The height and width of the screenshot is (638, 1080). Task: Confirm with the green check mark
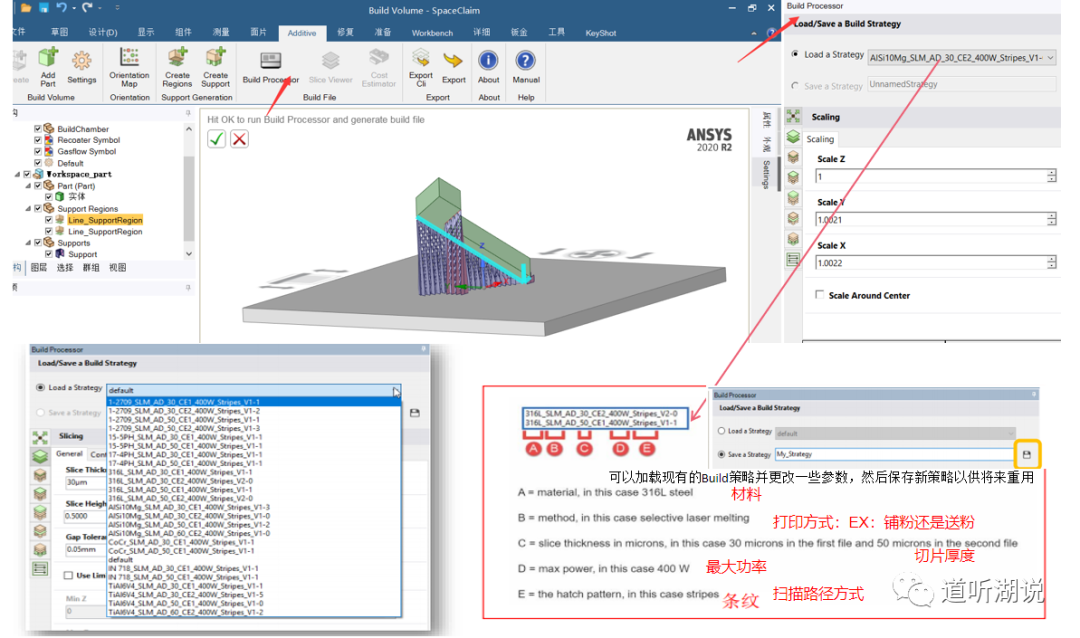click(x=216, y=139)
